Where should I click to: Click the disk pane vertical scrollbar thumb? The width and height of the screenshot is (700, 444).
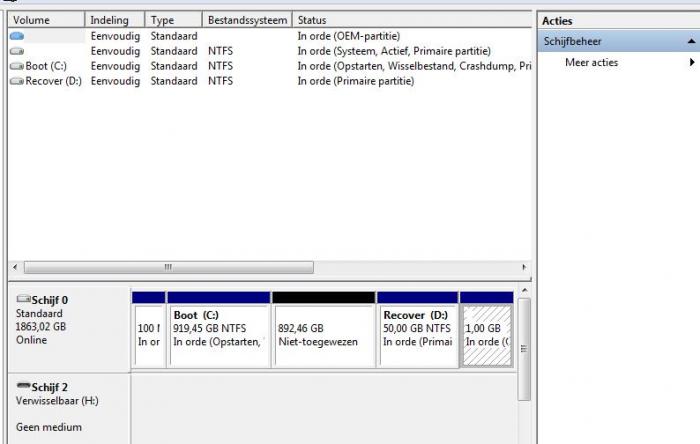click(x=525, y=349)
